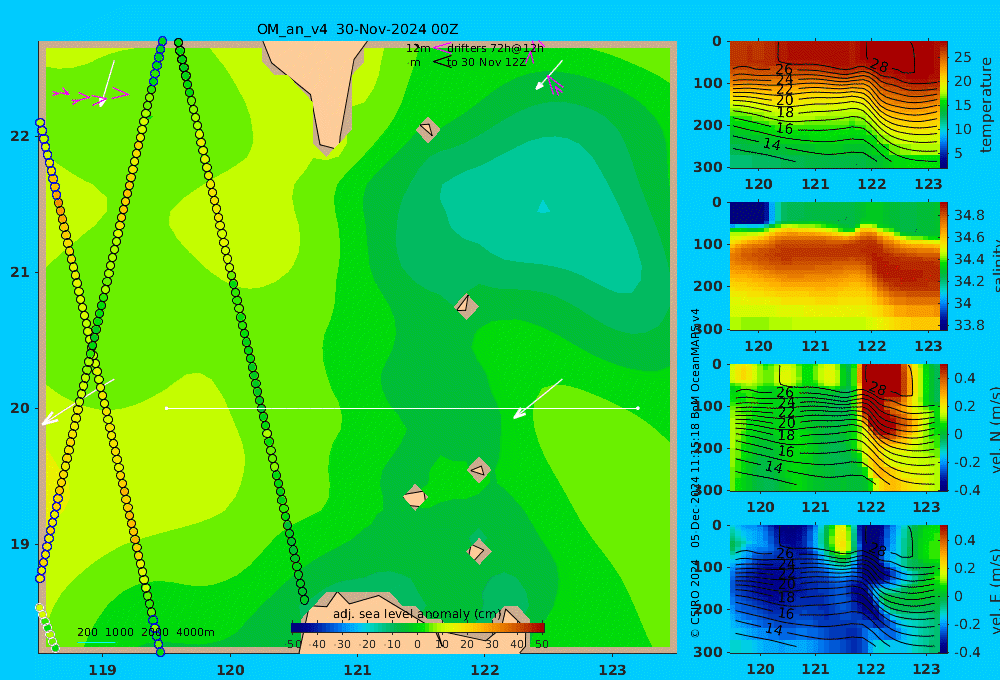
Task: Click the salinity colorbar scale
Action: pos(944,266)
